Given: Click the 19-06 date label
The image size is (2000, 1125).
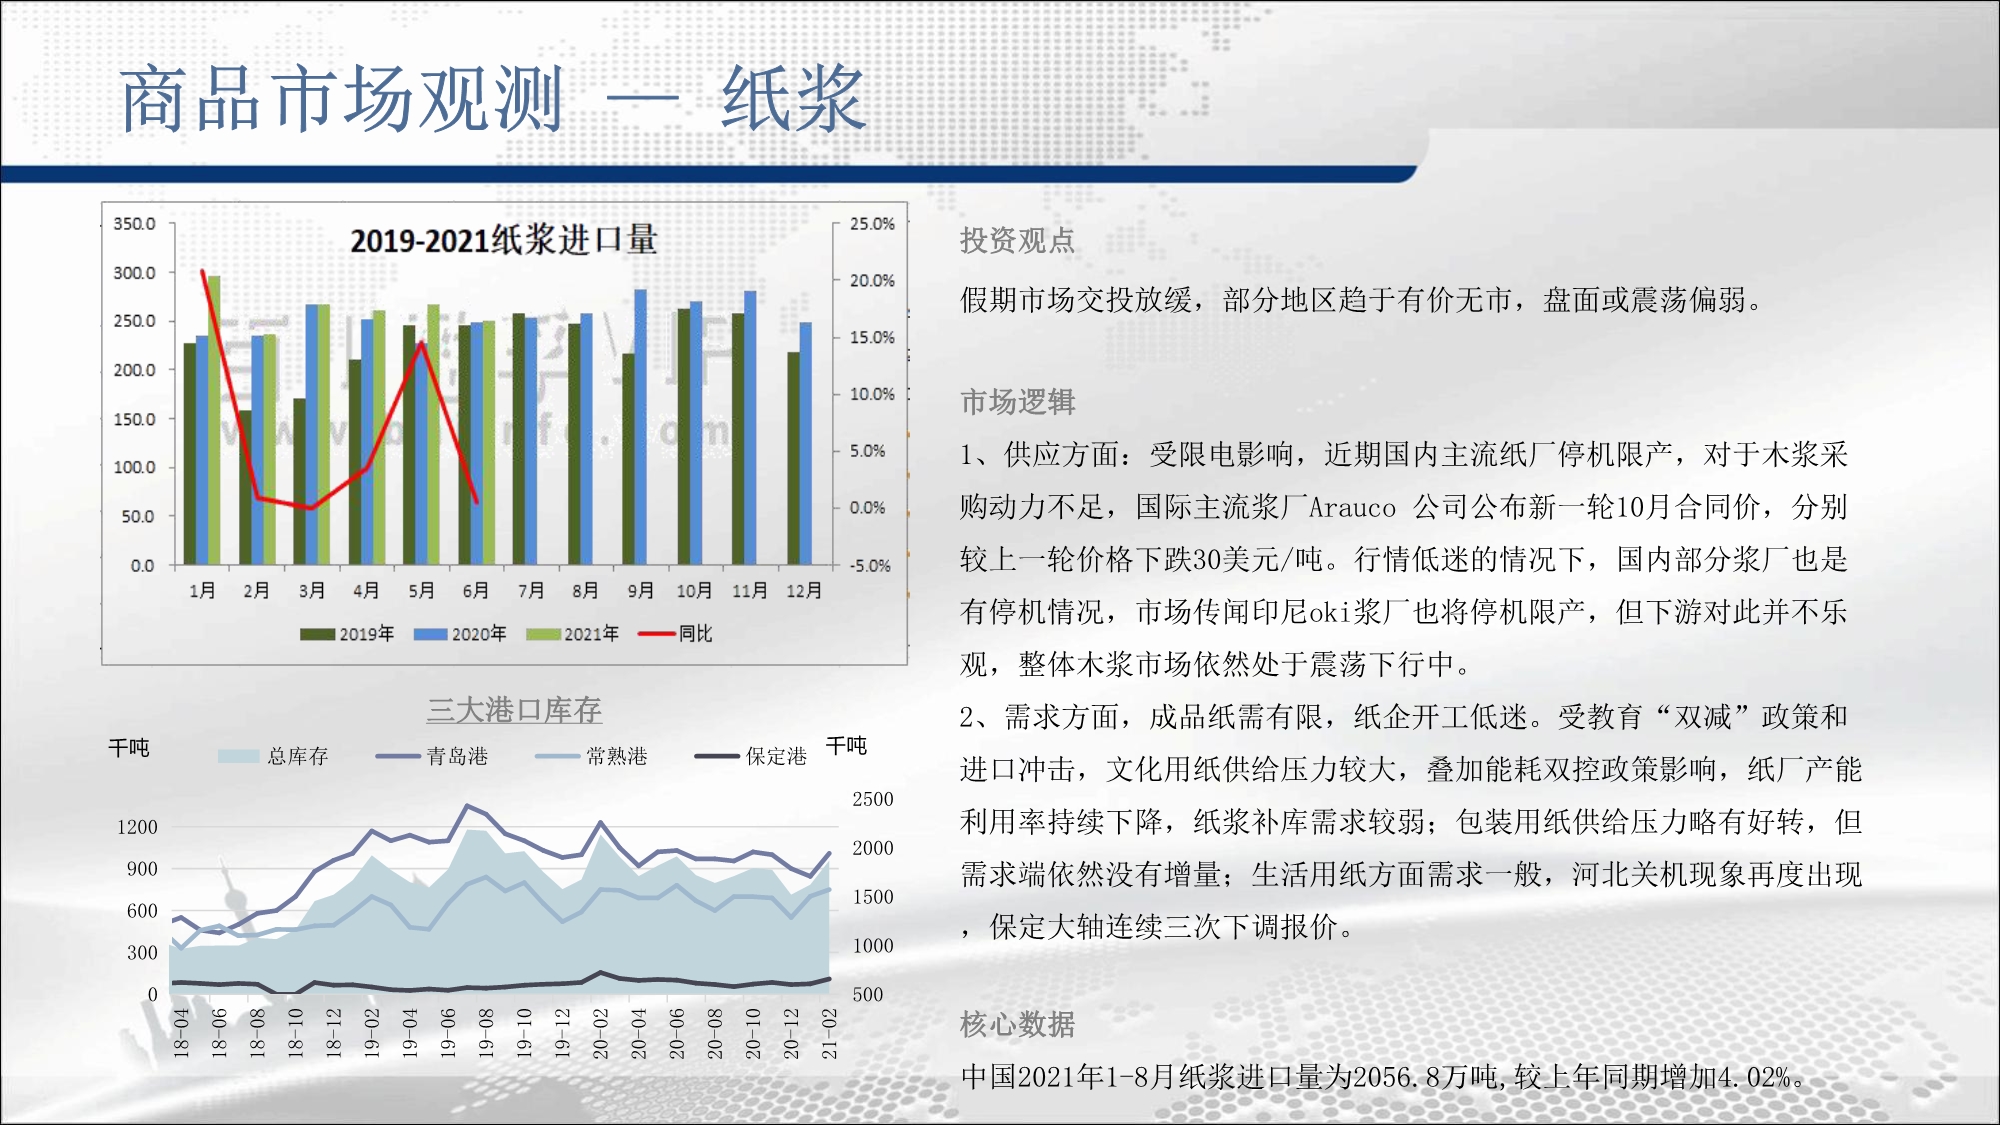Looking at the screenshot, I should (x=448, y=1033).
